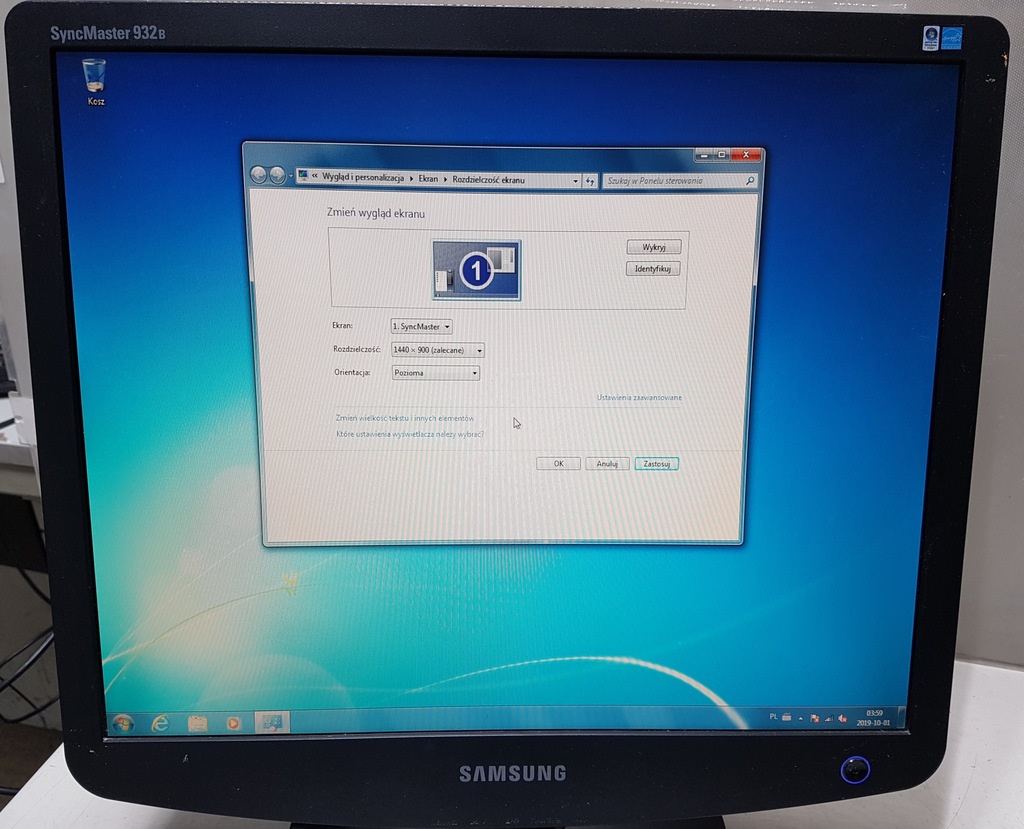Open the Rozdzielczość dropdown 1440 × 900
The image size is (1024, 829).
pyautogui.click(x=438, y=350)
